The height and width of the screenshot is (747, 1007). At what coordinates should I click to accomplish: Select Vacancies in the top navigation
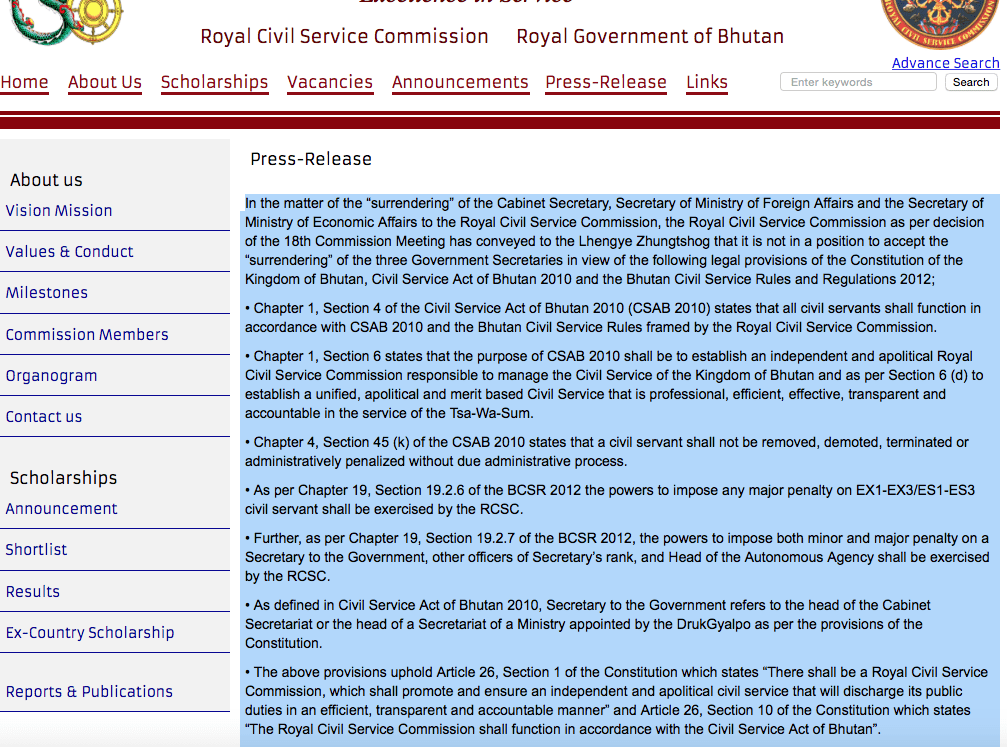pyautogui.click(x=330, y=82)
